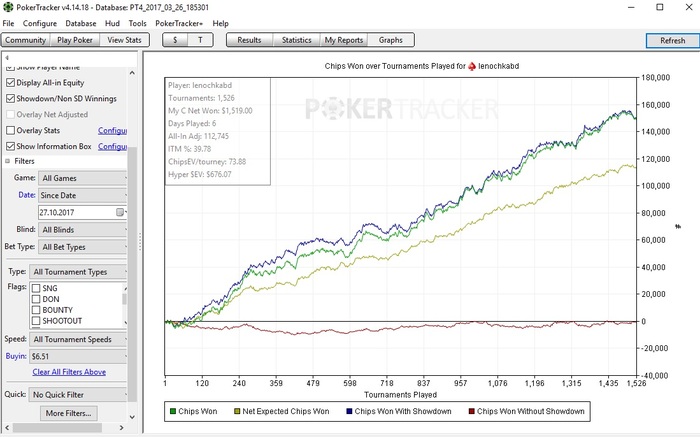The height and width of the screenshot is (437, 700).
Task: Click Configure link next to Overlay Stats
Action: [112, 130]
